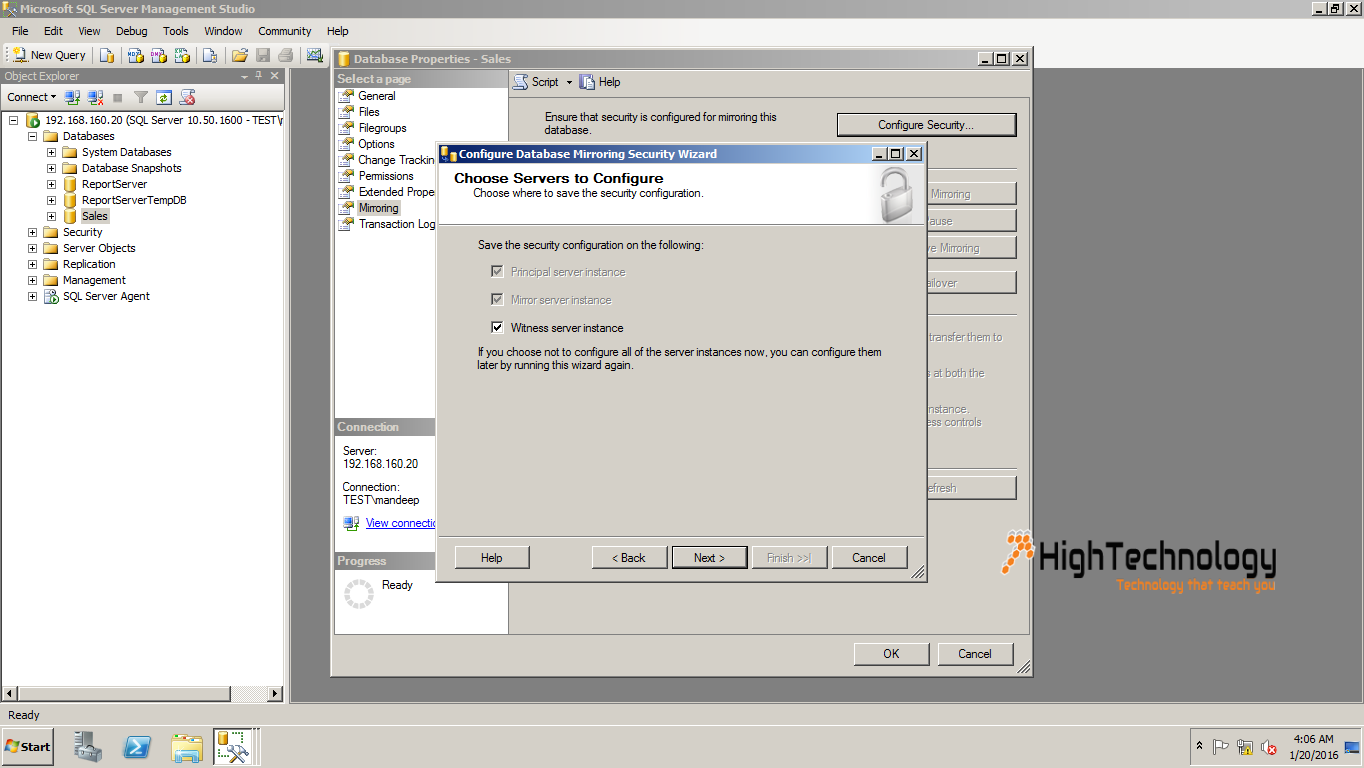Click Connect Object Explorer icon

[73, 97]
